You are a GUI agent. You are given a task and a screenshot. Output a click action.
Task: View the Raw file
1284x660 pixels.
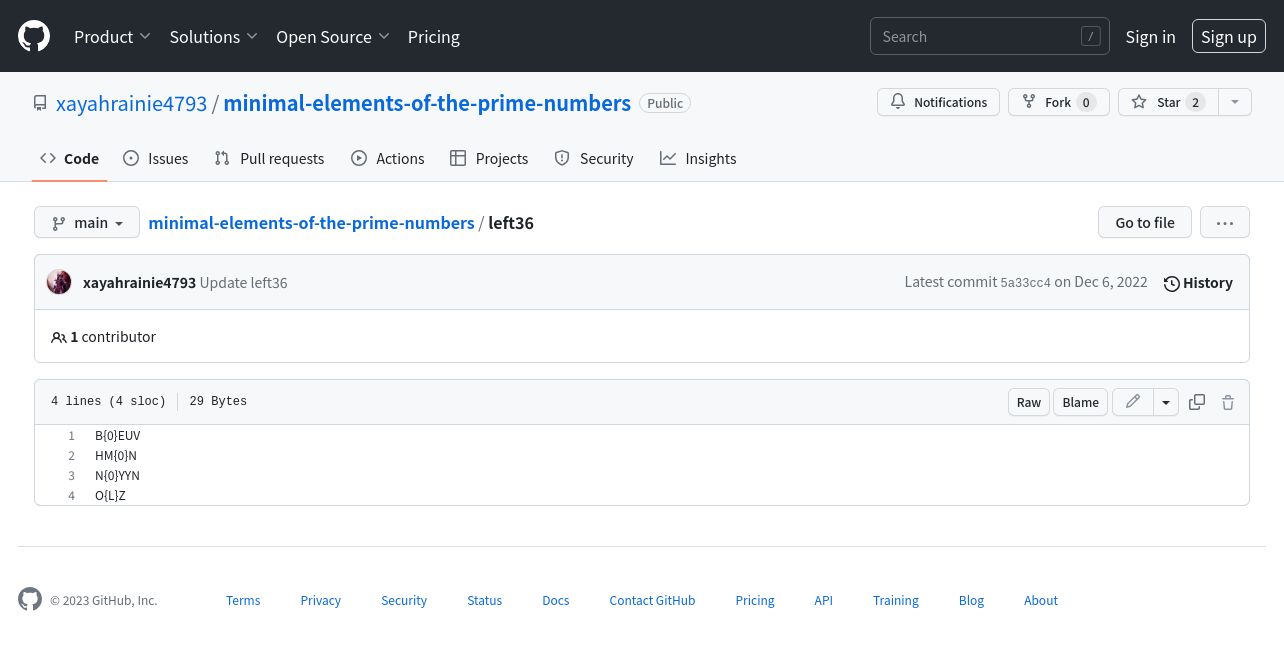click(1029, 402)
